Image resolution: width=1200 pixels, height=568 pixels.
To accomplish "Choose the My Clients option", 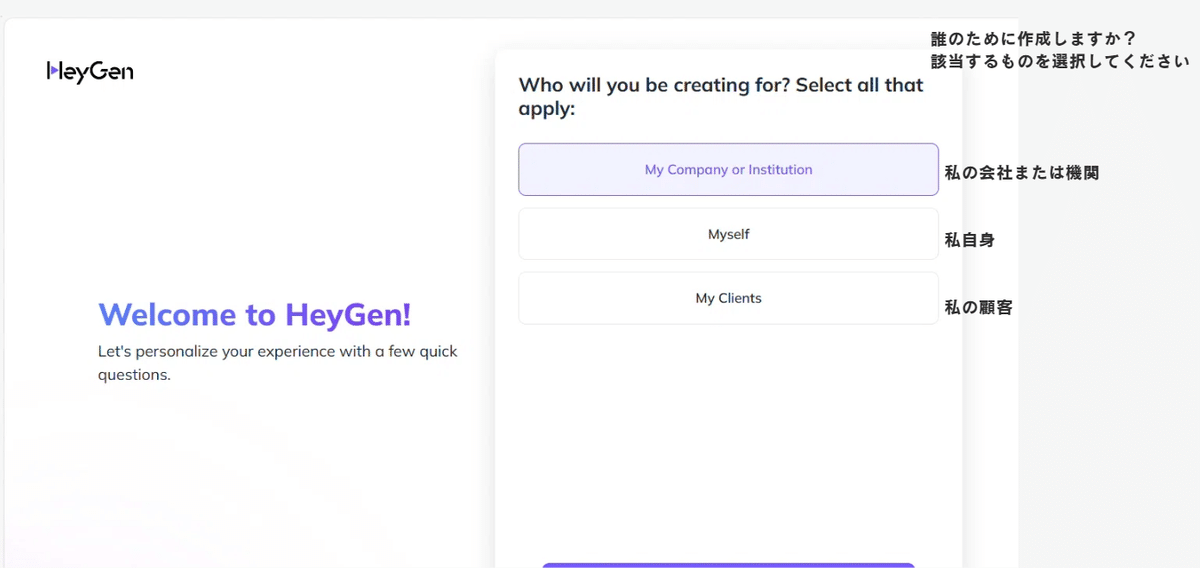I will (x=728, y=298).
